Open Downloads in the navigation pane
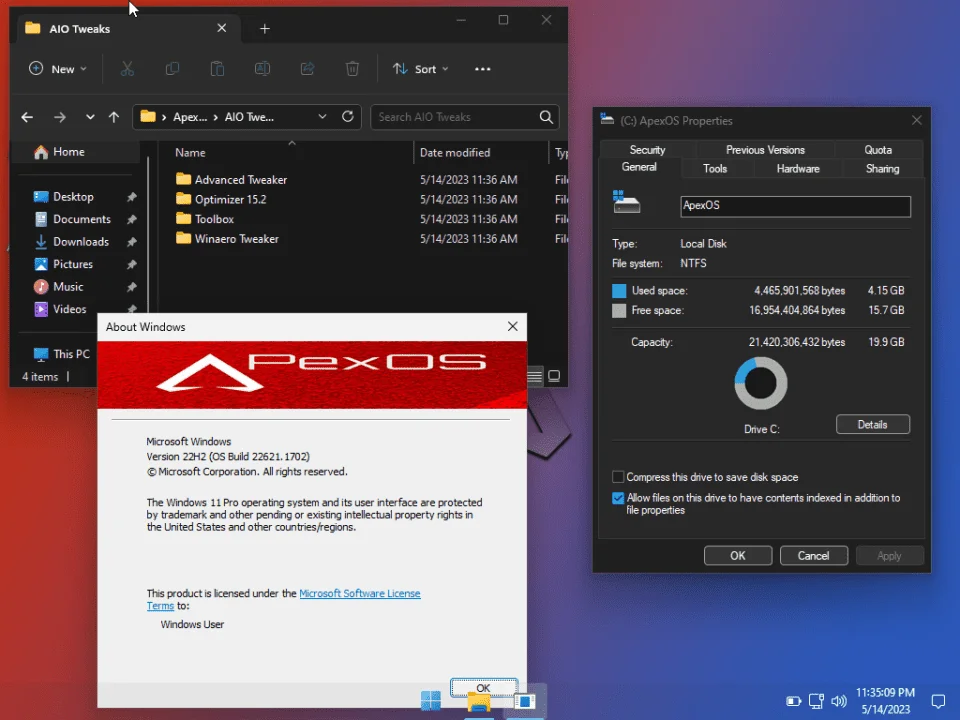Screen dimensions: 960x720 pyautogui.click(x=81, y=242)
